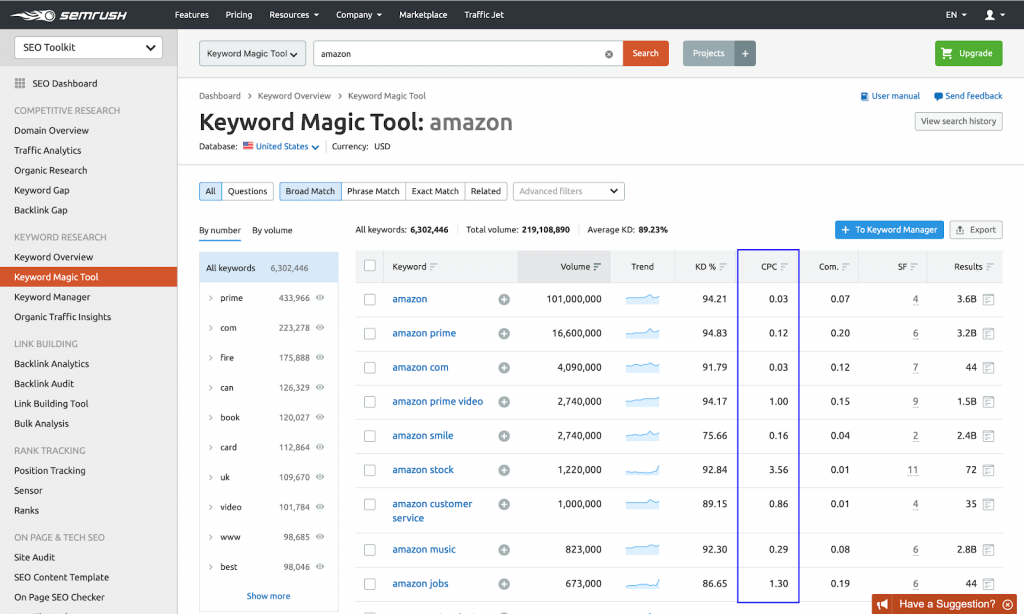The image size is (1024, 614).
Task: Clear the search query with the x icon
Action: point(609,54)
